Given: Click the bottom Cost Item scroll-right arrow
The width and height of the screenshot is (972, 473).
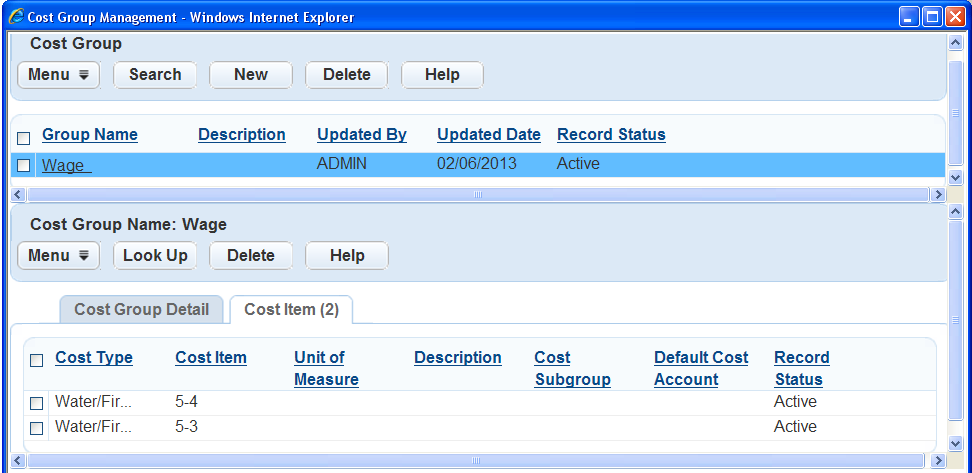Looking at the screenshot, I should pyautogui.click(x=938, y=461).
